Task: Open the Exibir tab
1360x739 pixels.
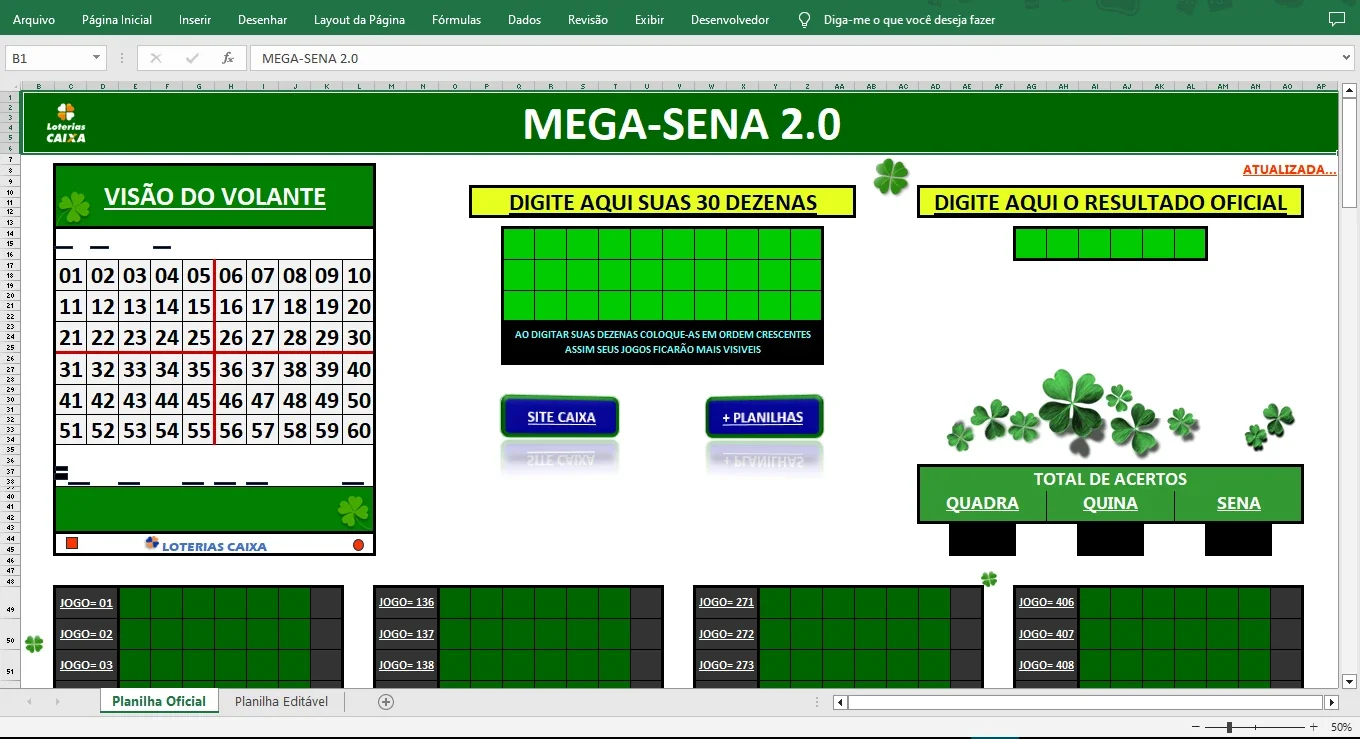Action: coord(649,20)
